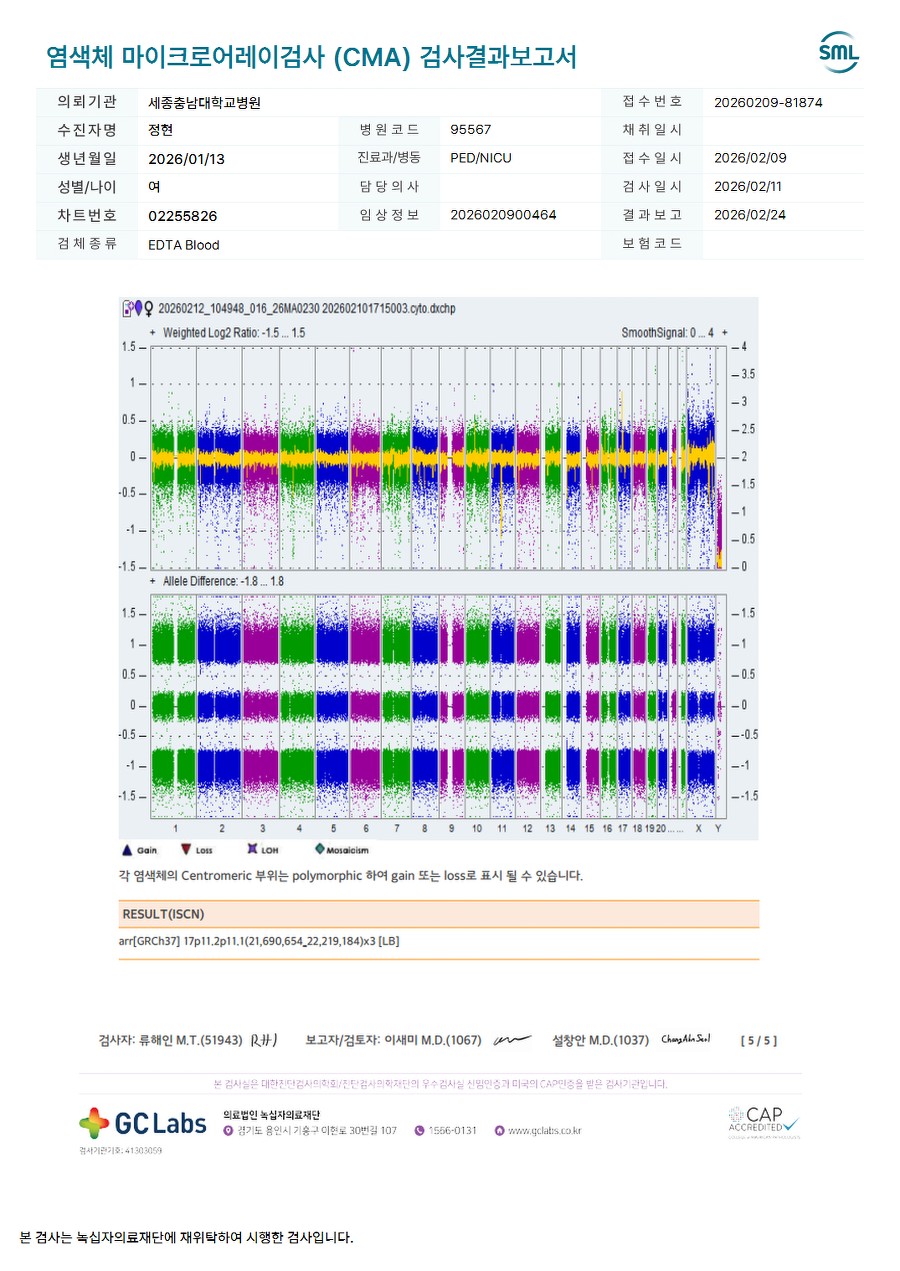
Task: Click the name 설창안 M.D.(1037)
Action: [601, 1041]
